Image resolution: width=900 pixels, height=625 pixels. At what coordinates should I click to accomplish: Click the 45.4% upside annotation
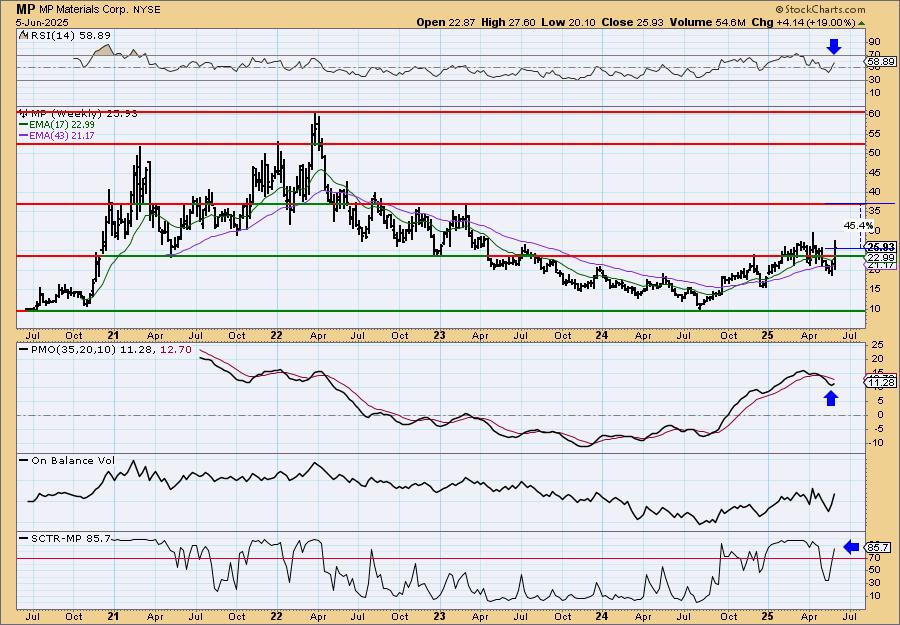859,225
